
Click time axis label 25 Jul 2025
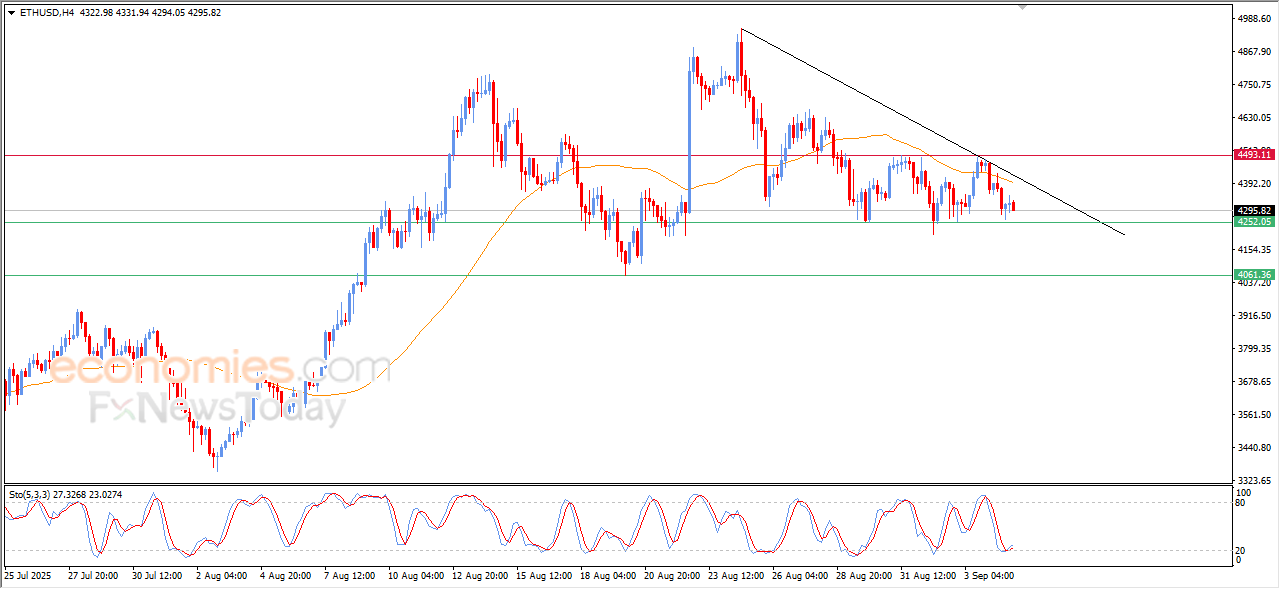click(x=29, y=576)
